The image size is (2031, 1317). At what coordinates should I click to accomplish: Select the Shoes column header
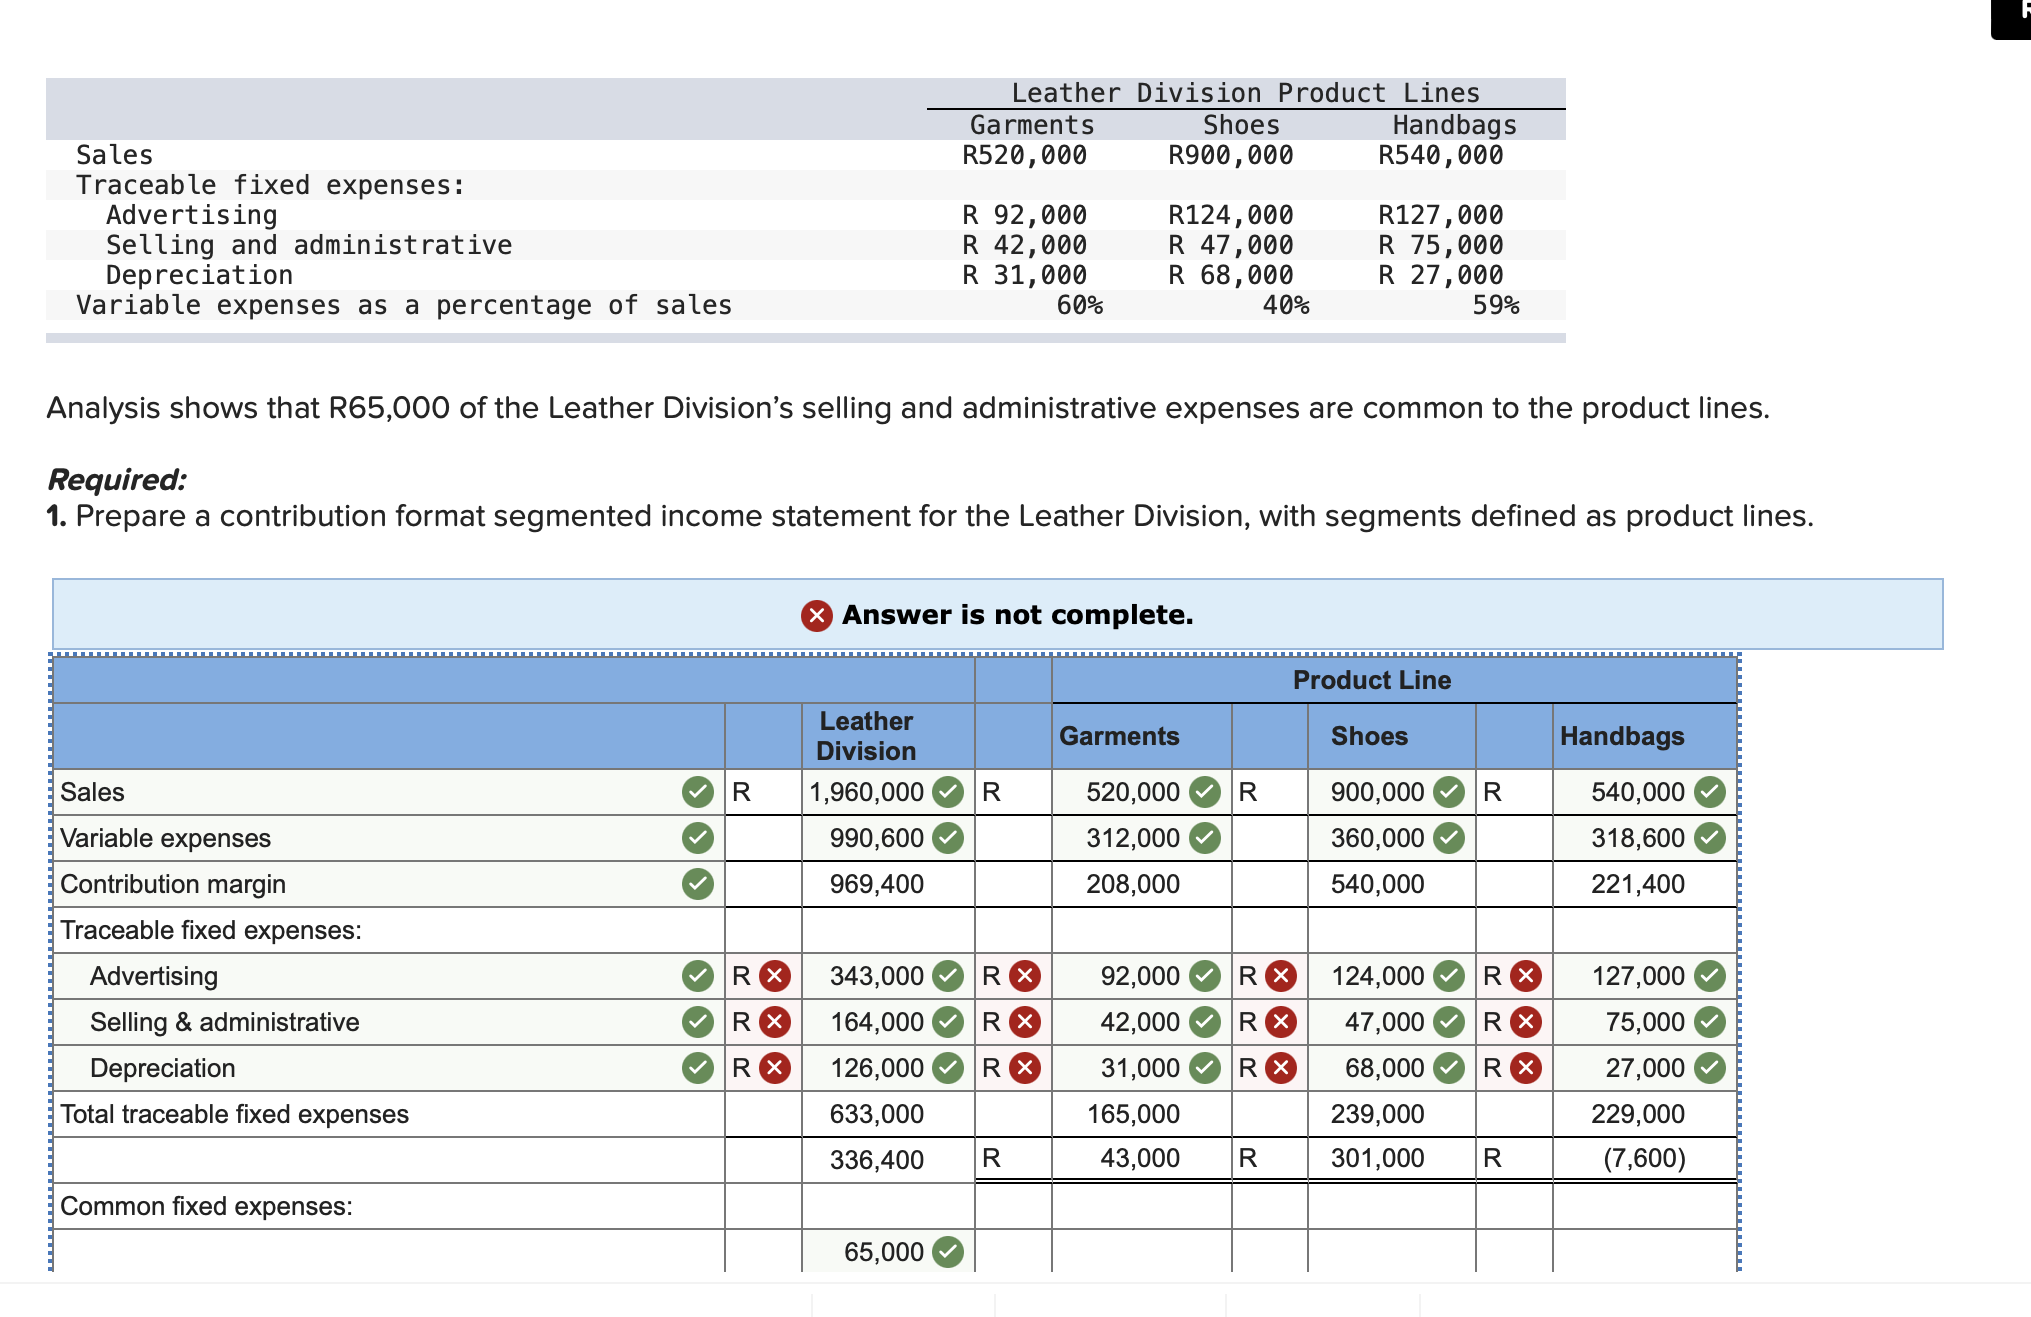[1369, 736]
